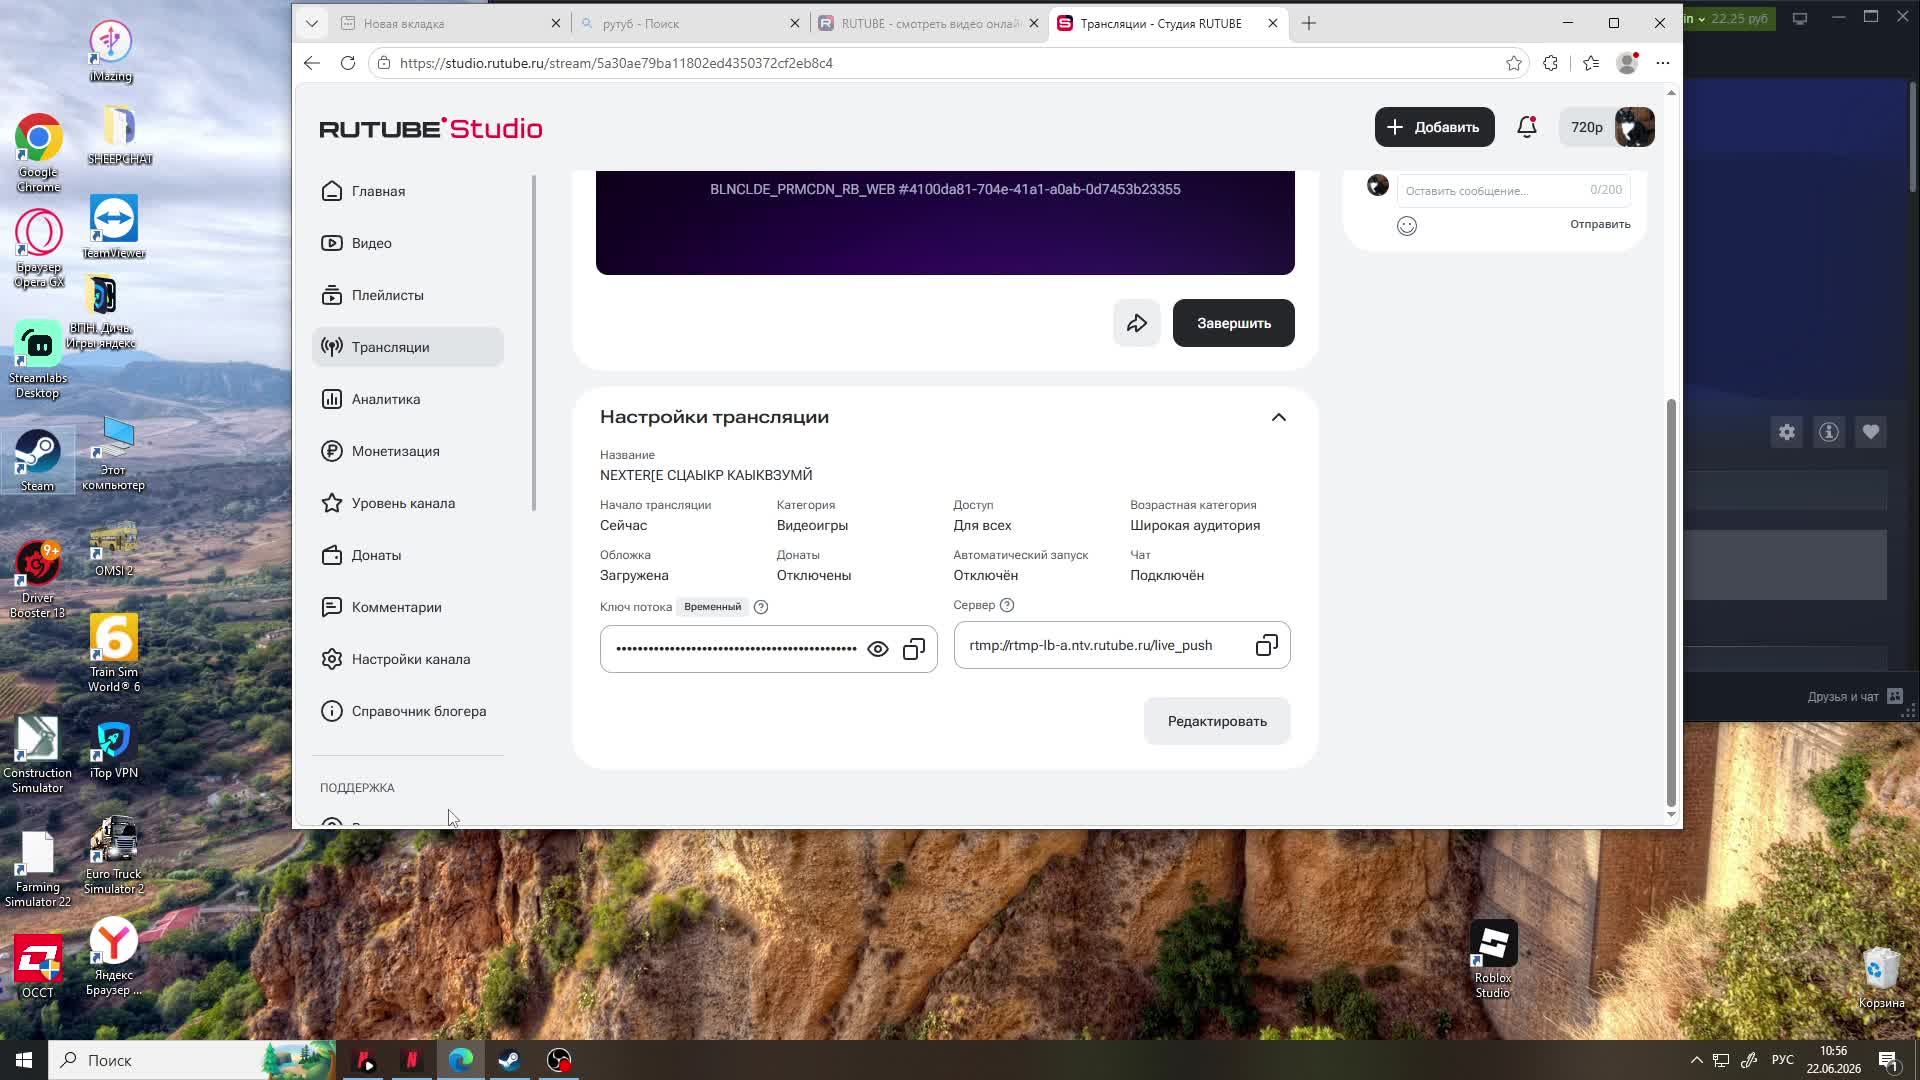Viewport: 1920px width, 1080px height.
Task: Open the Windows Start menu
Action: coord(24,1060)
